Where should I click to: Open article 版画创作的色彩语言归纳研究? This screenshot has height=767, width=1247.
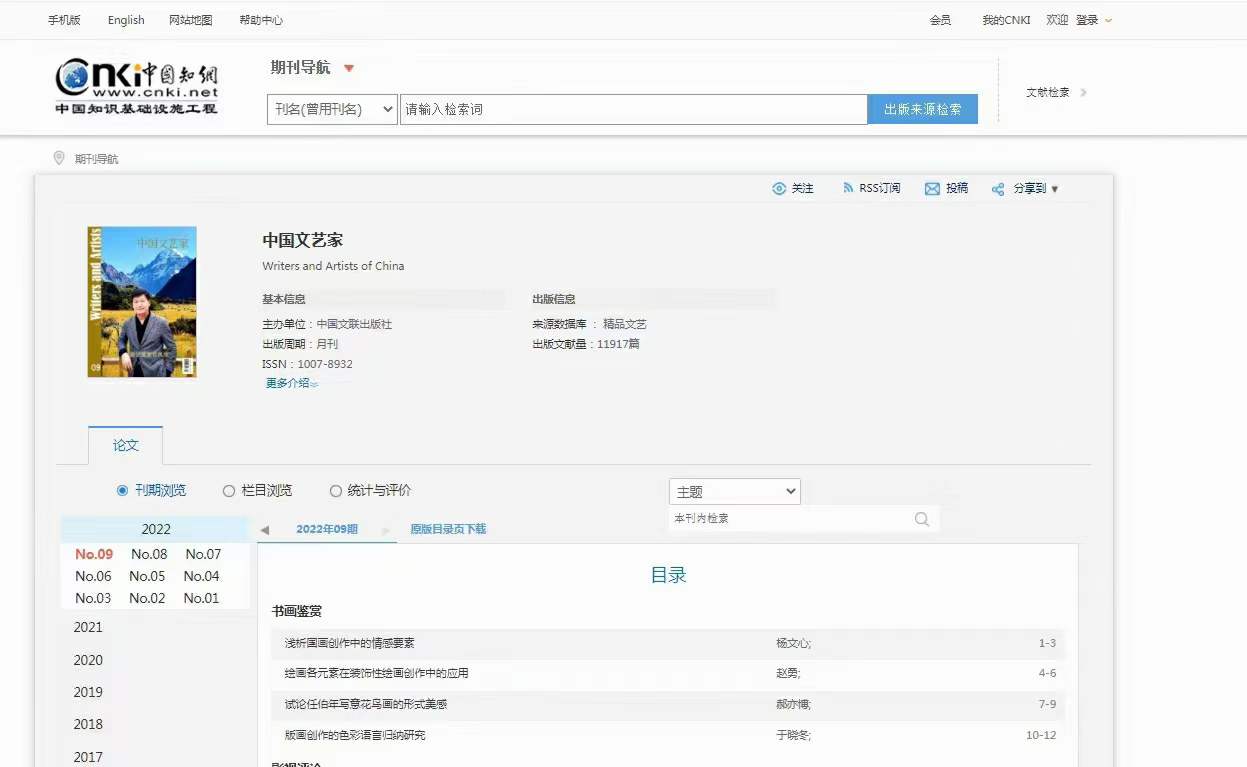355,735
